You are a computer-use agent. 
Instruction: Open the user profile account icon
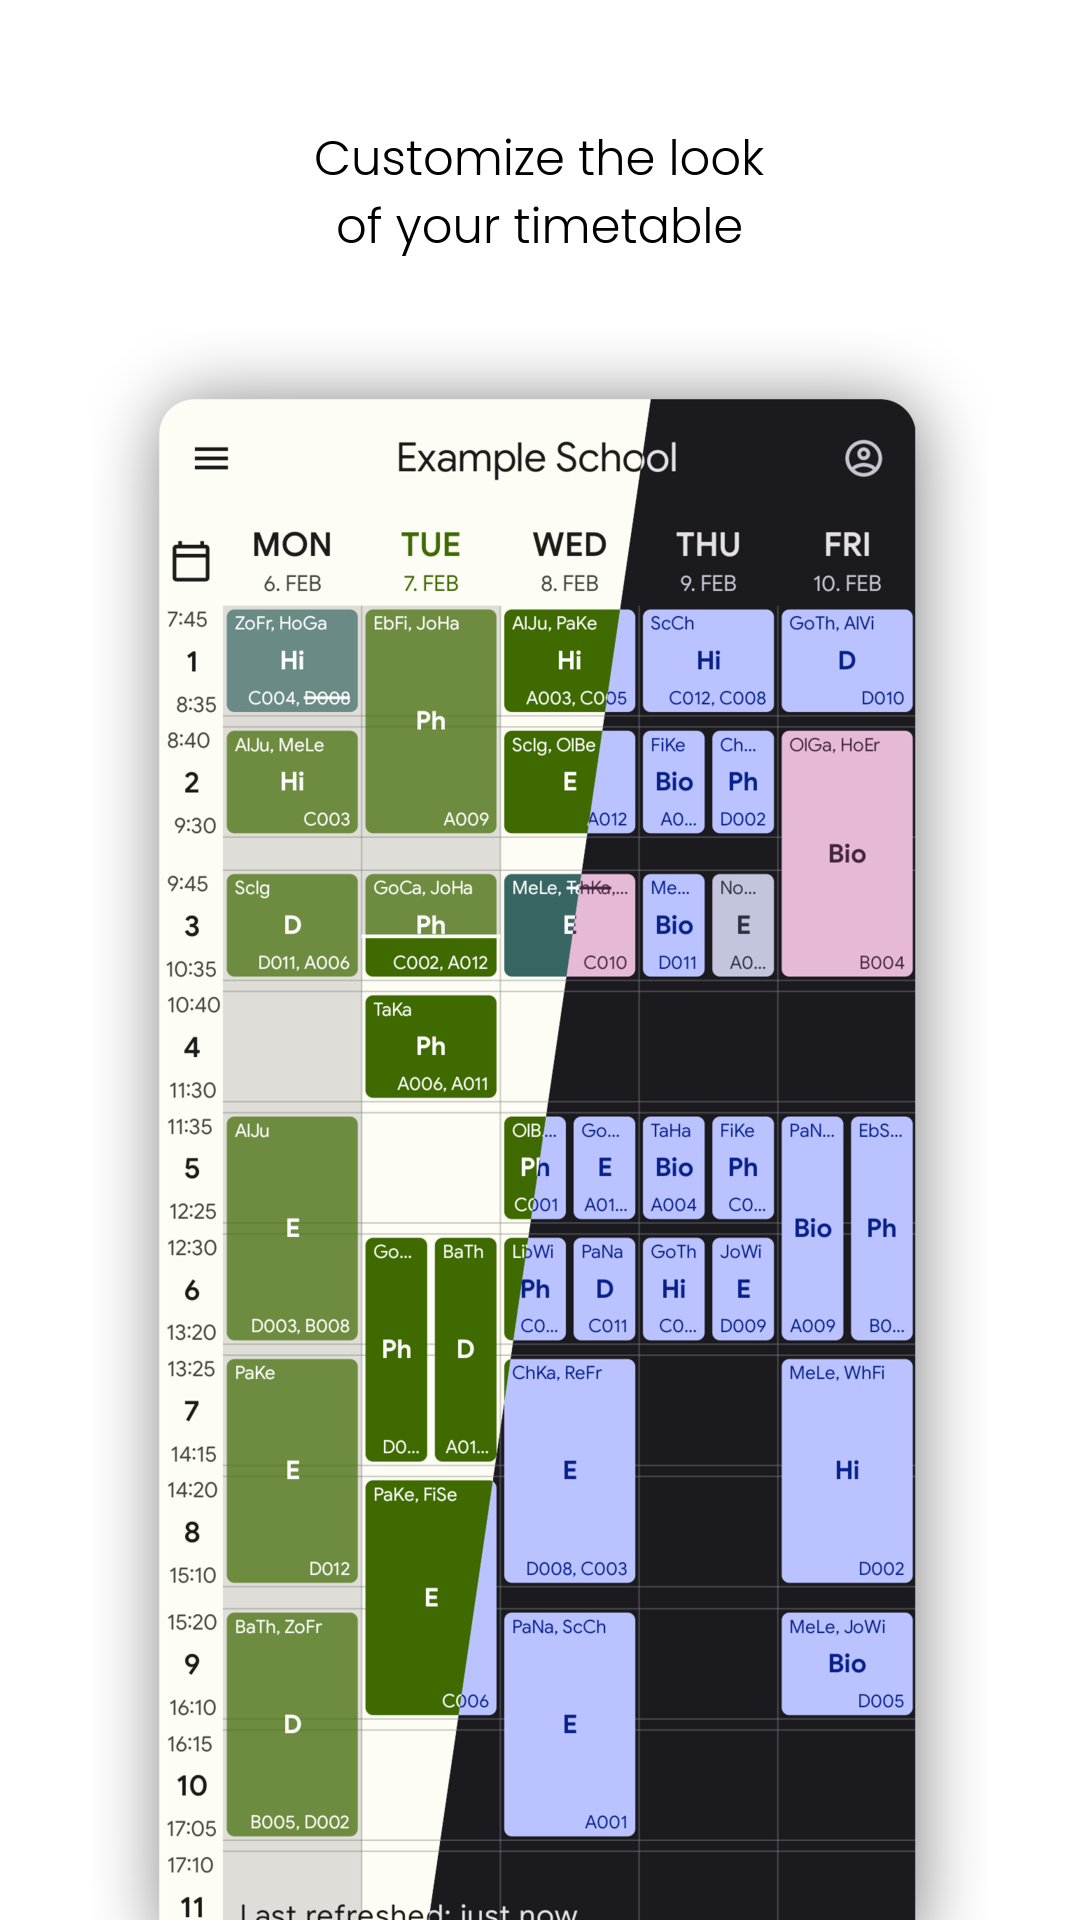point(863,459)
